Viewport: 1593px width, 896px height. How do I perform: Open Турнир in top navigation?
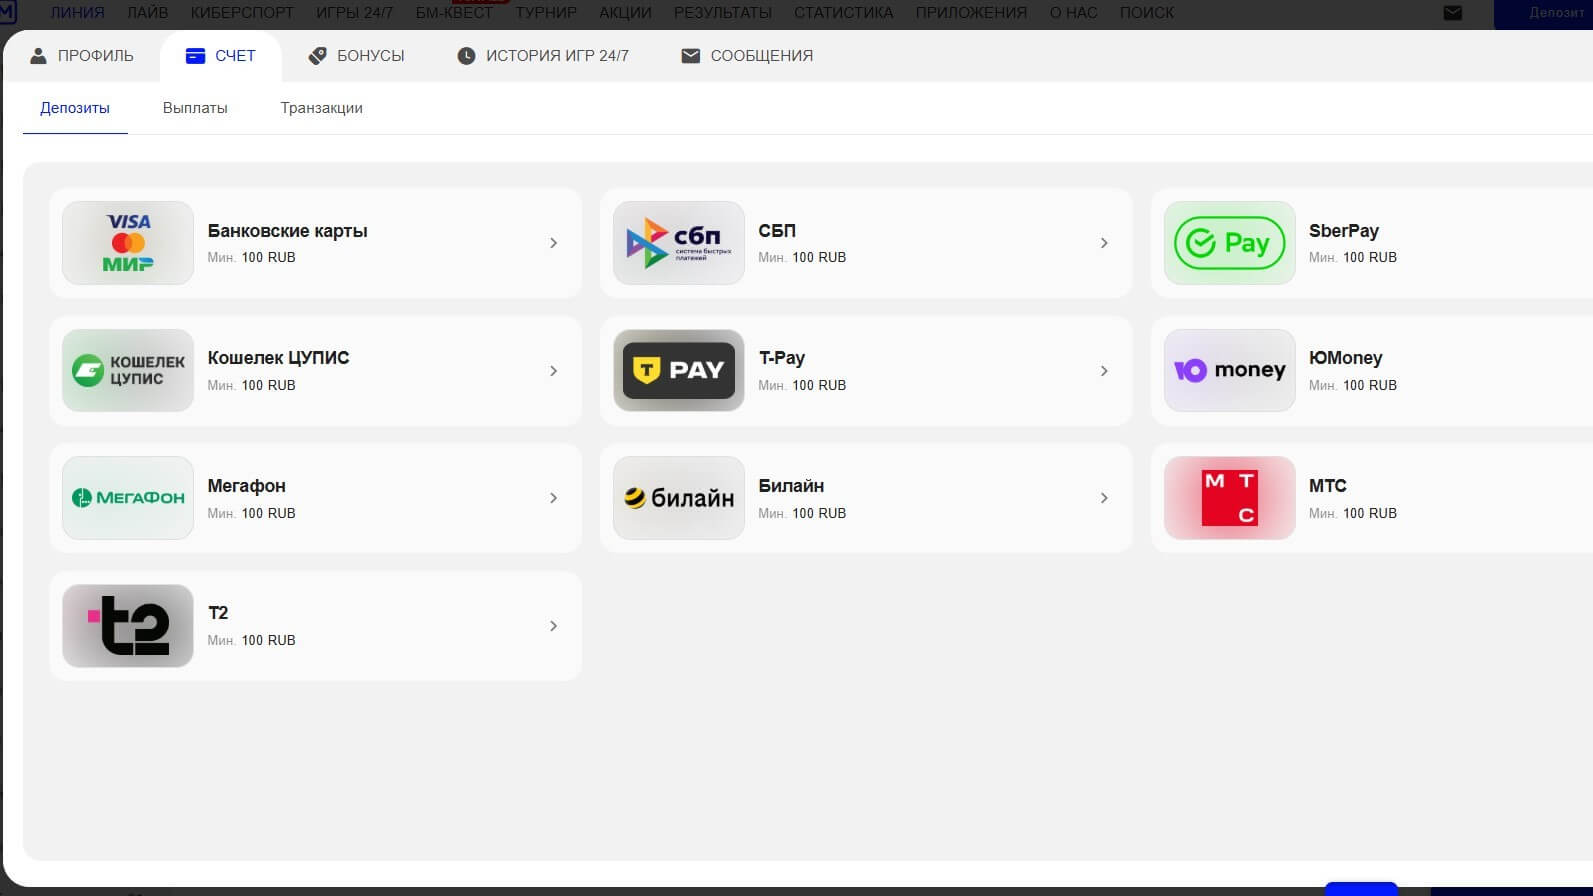[546, 13]
